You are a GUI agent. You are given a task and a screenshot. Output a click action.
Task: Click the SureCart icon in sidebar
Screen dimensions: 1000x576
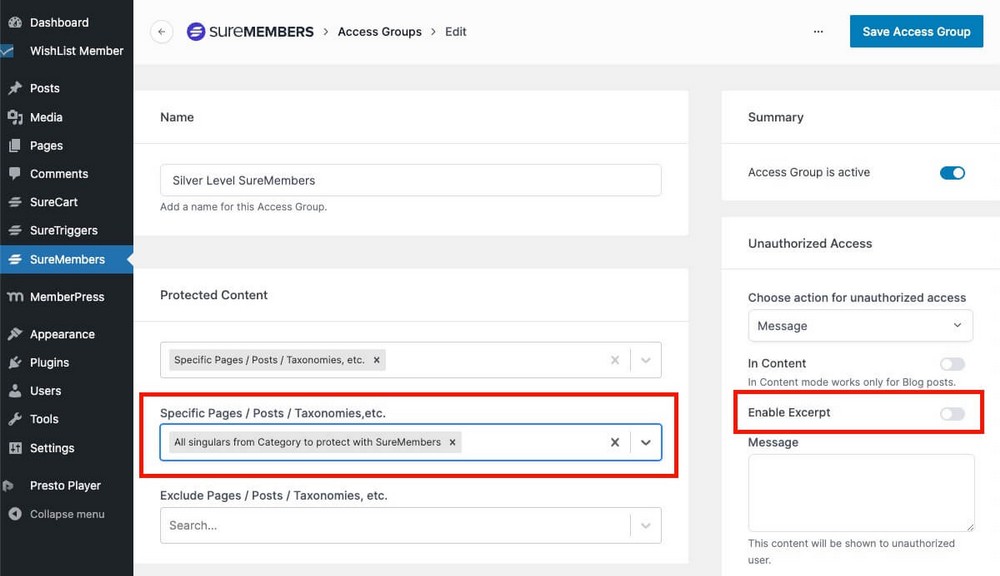(x=15, y=202)
